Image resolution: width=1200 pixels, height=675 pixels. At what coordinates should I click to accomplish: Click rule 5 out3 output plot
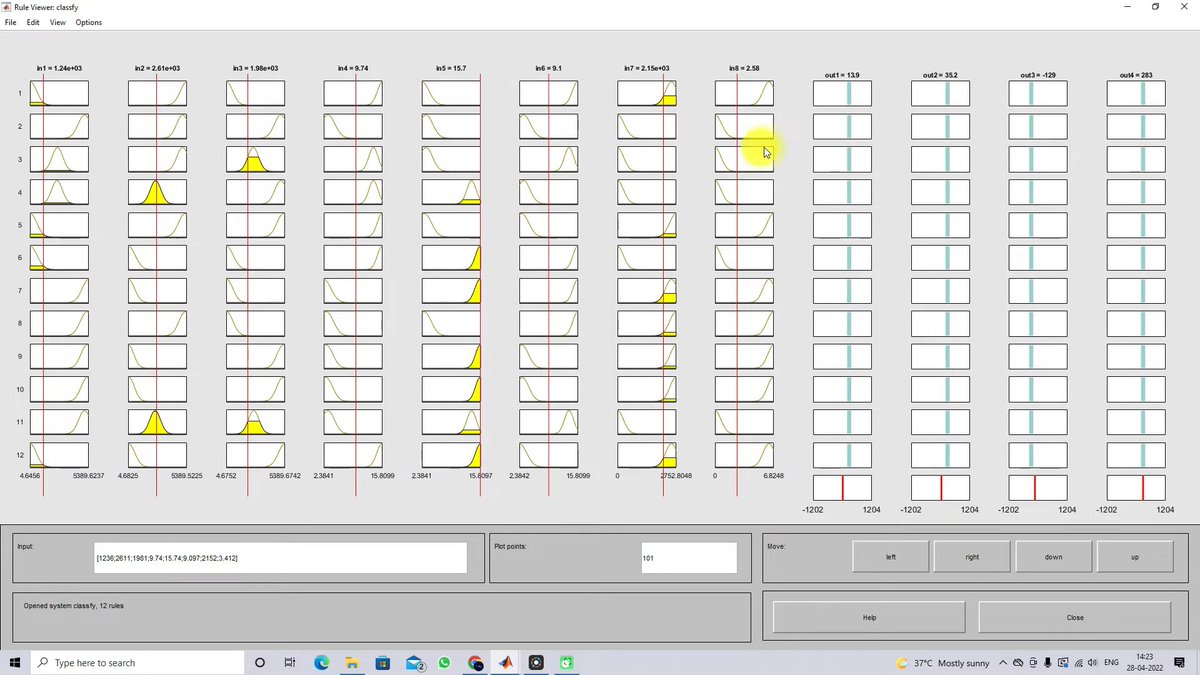(1038, 225)
